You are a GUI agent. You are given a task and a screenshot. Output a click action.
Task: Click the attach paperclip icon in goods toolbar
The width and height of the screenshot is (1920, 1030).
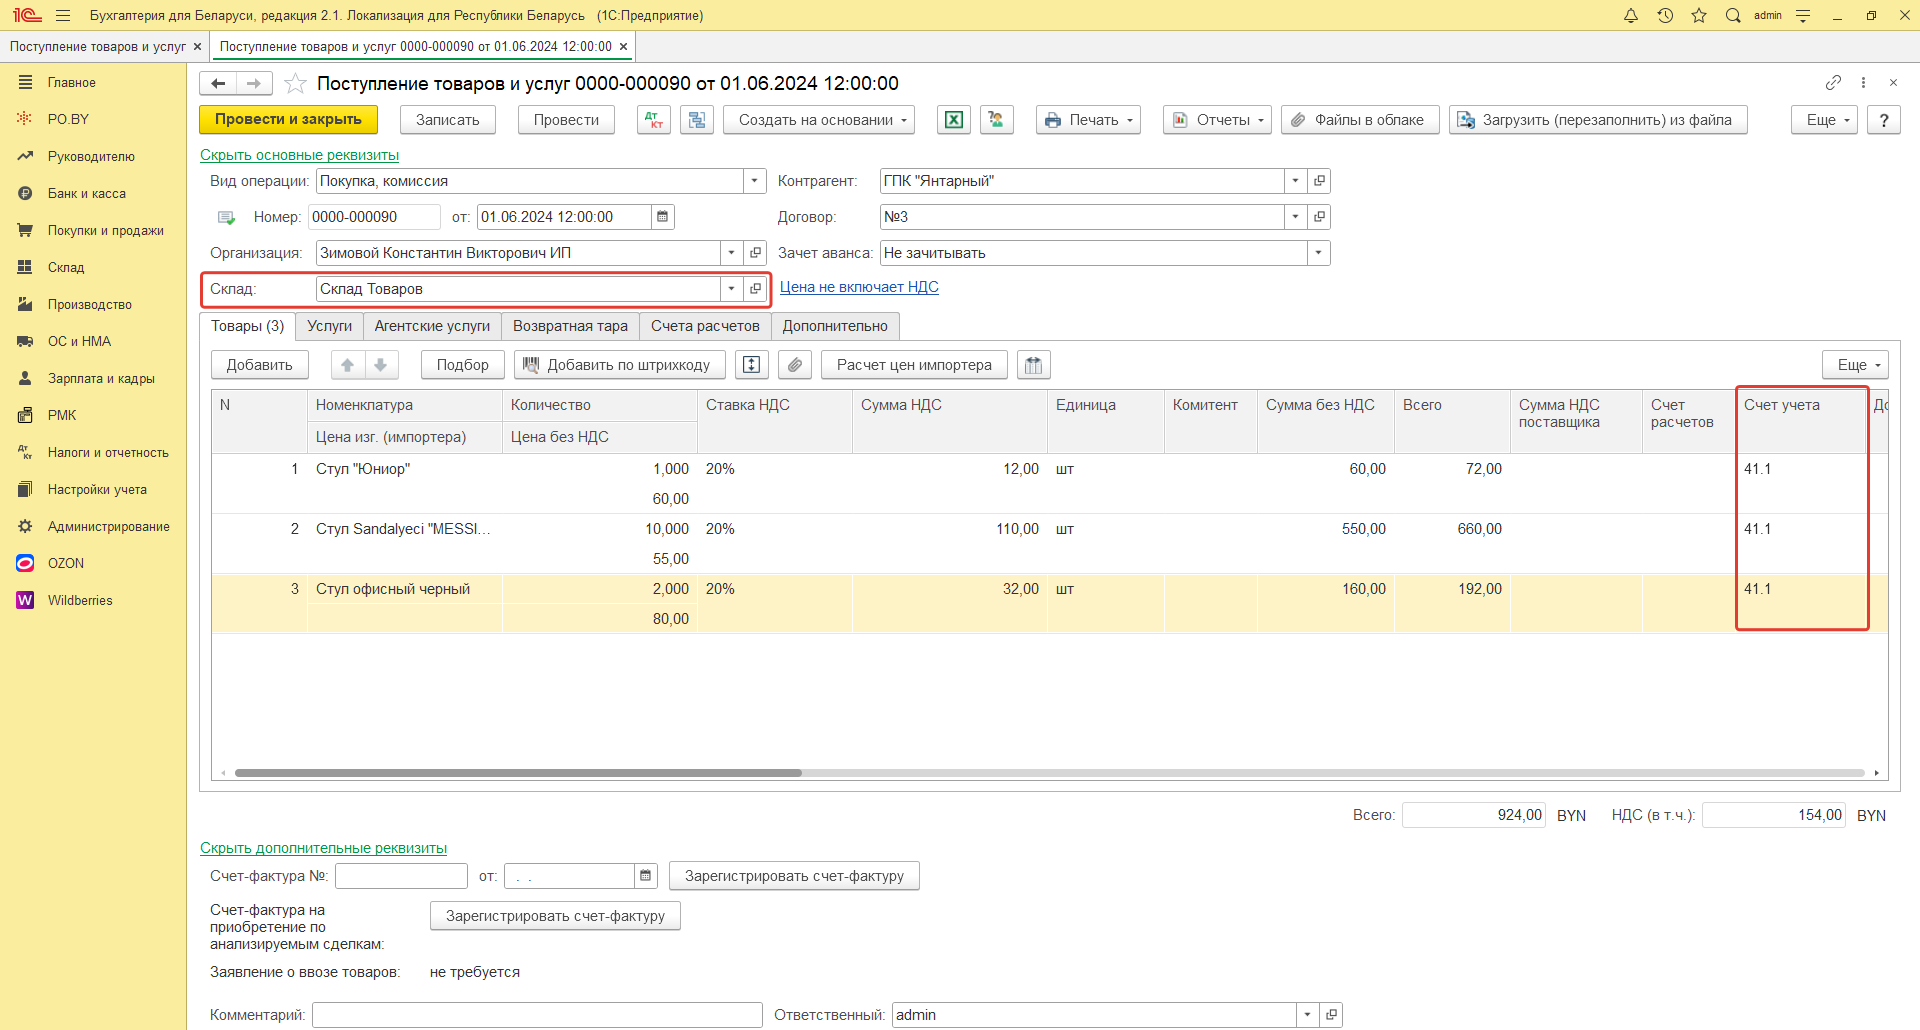click(x=795, y=365)
